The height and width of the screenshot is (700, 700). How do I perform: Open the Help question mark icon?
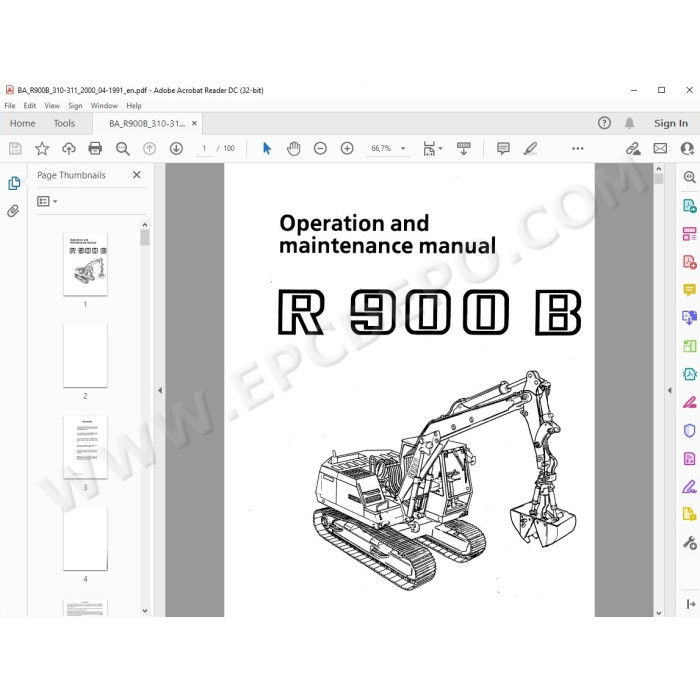pos(604,123)
